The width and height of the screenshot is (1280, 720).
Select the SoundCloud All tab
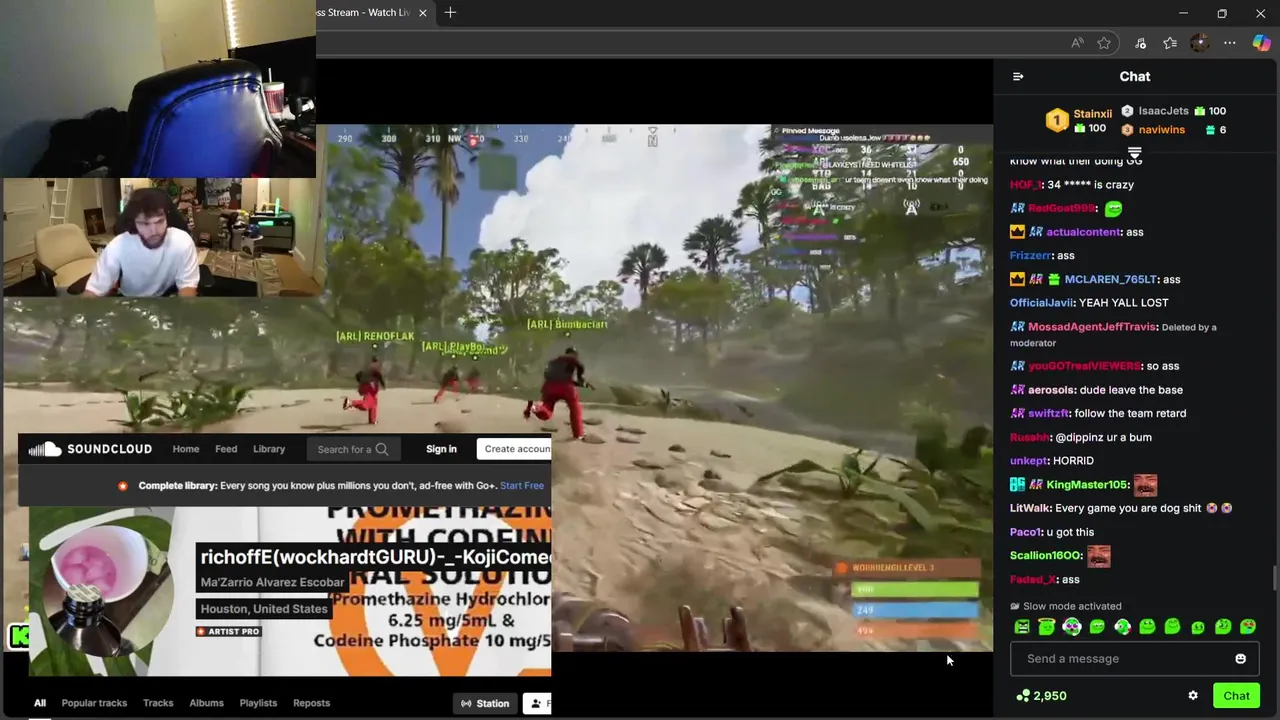click(40, 703)
